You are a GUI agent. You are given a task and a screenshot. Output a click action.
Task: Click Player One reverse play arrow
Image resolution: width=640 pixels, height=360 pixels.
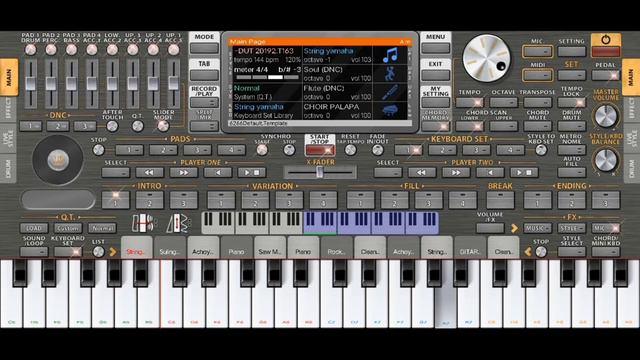[x=218, y=173]
